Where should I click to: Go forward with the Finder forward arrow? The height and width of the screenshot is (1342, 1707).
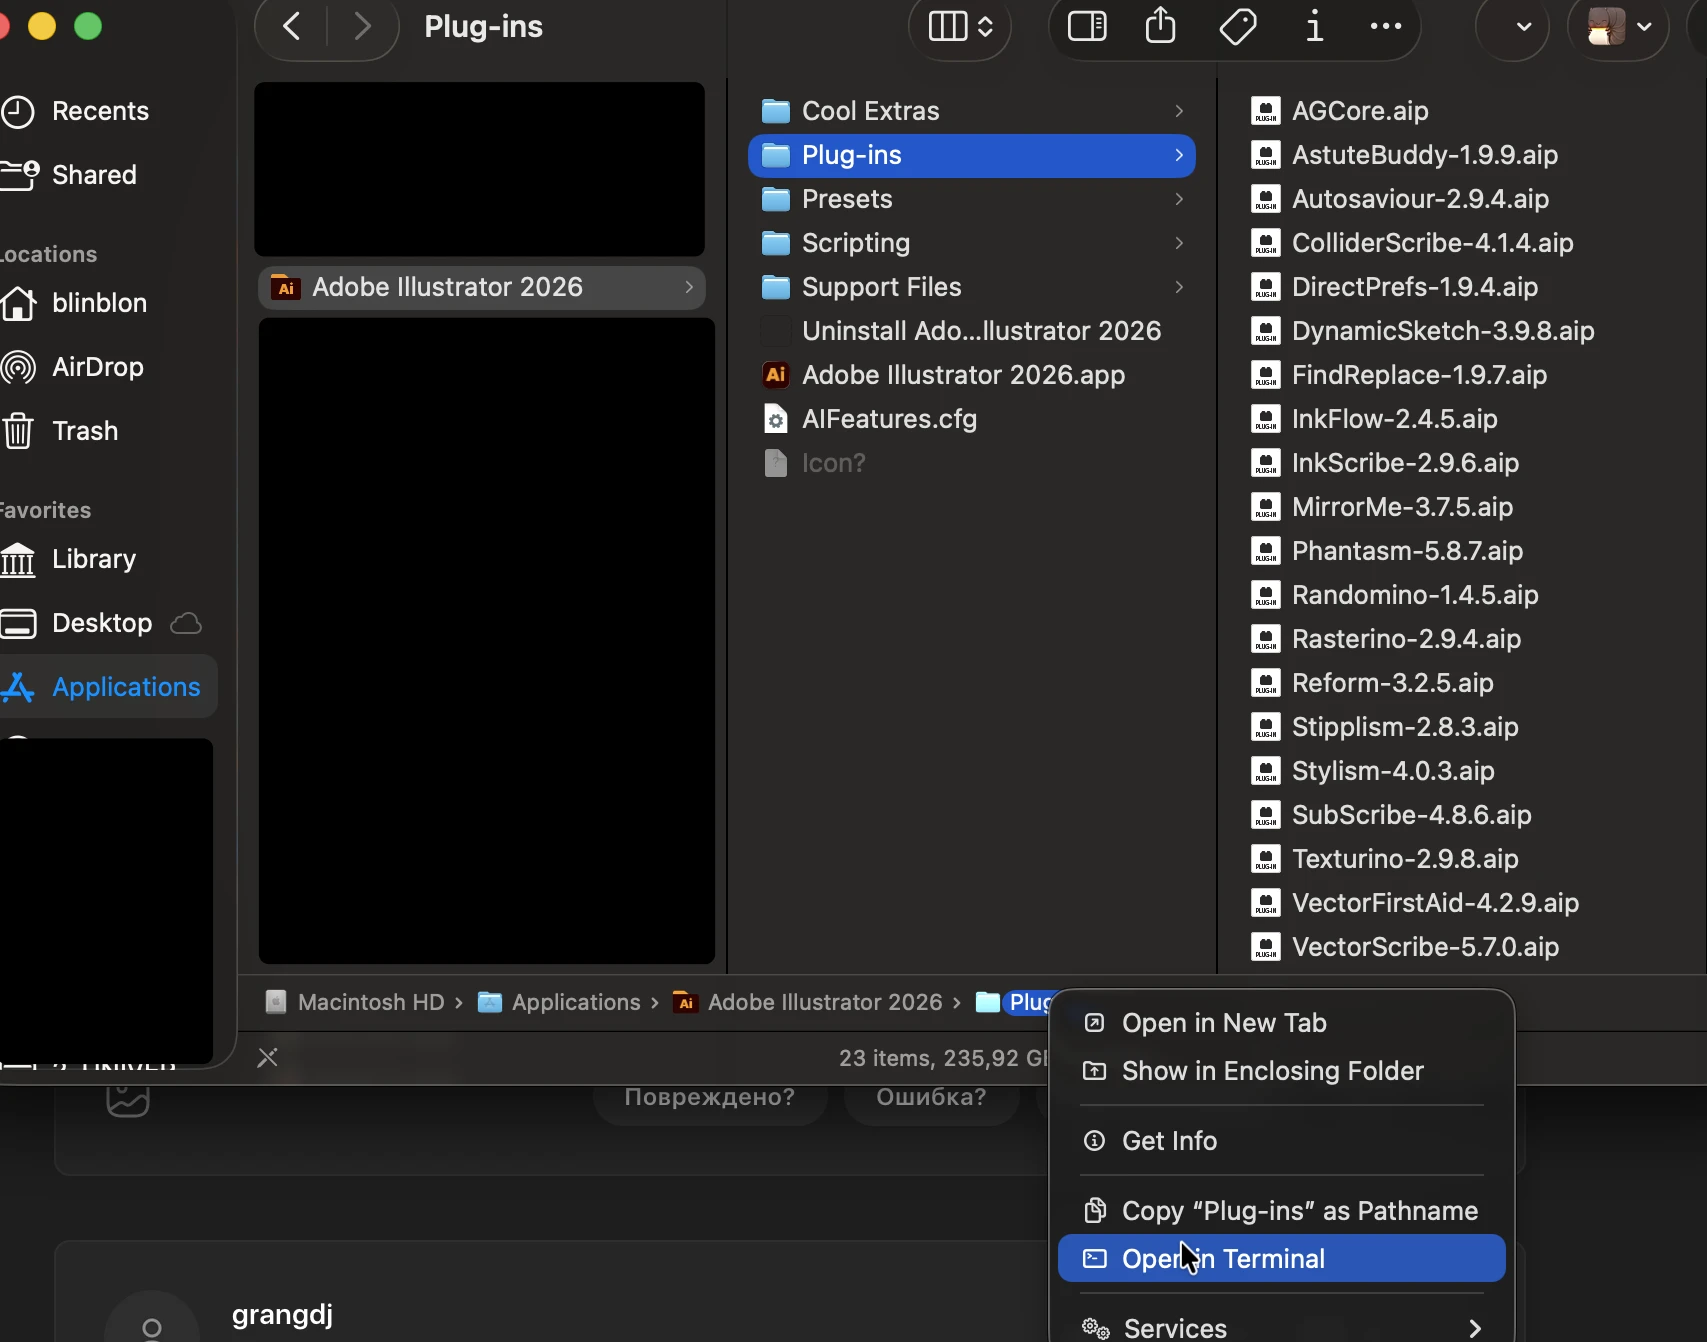point(362,27)
